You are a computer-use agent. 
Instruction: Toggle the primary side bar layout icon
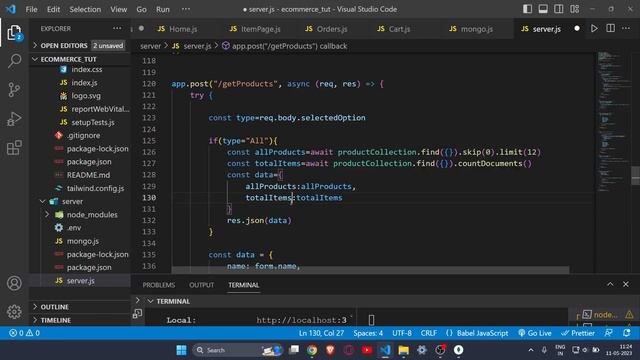(x=527, y=9)
